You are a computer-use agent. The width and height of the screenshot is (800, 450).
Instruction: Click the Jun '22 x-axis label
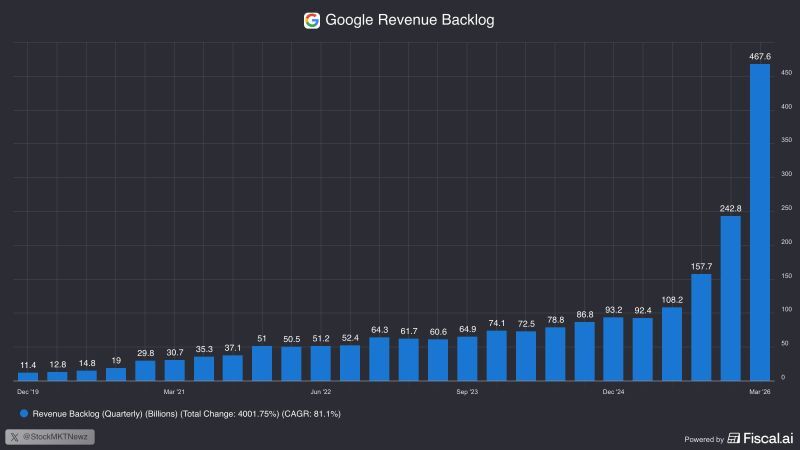coord(320,392)
